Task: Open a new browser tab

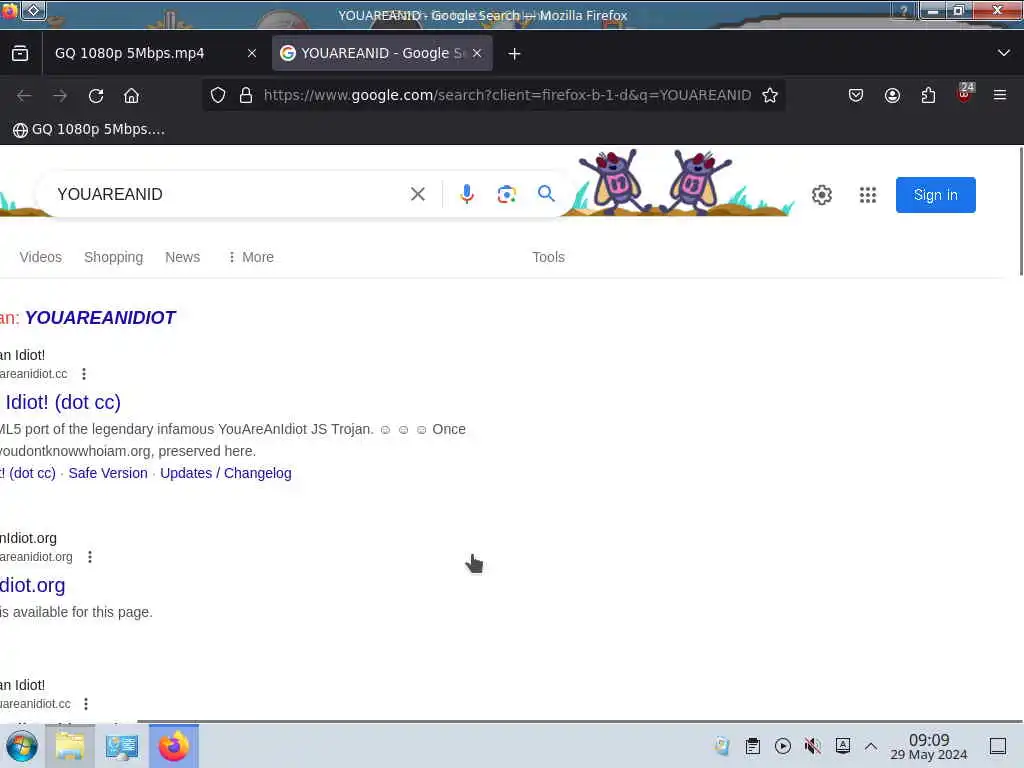Action: [x=515, y=54]
